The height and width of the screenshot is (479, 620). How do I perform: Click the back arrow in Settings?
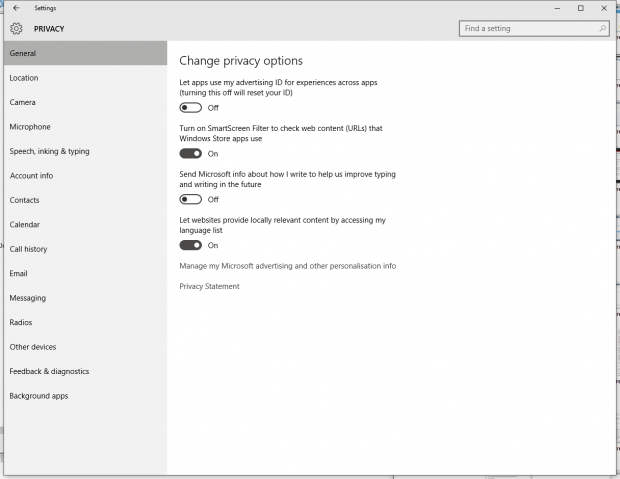tap(16, 8)
